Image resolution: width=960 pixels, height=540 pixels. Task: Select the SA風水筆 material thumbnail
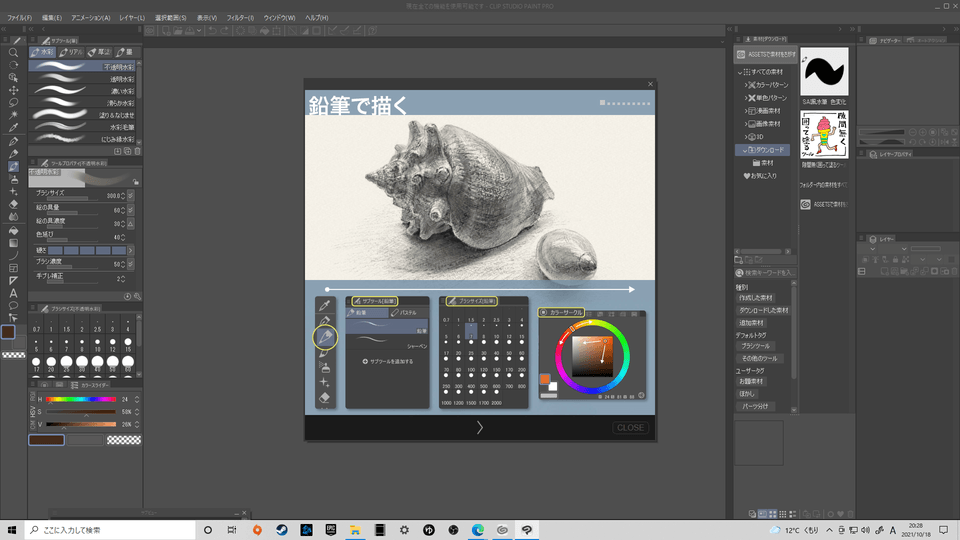(x=824, y=72)
